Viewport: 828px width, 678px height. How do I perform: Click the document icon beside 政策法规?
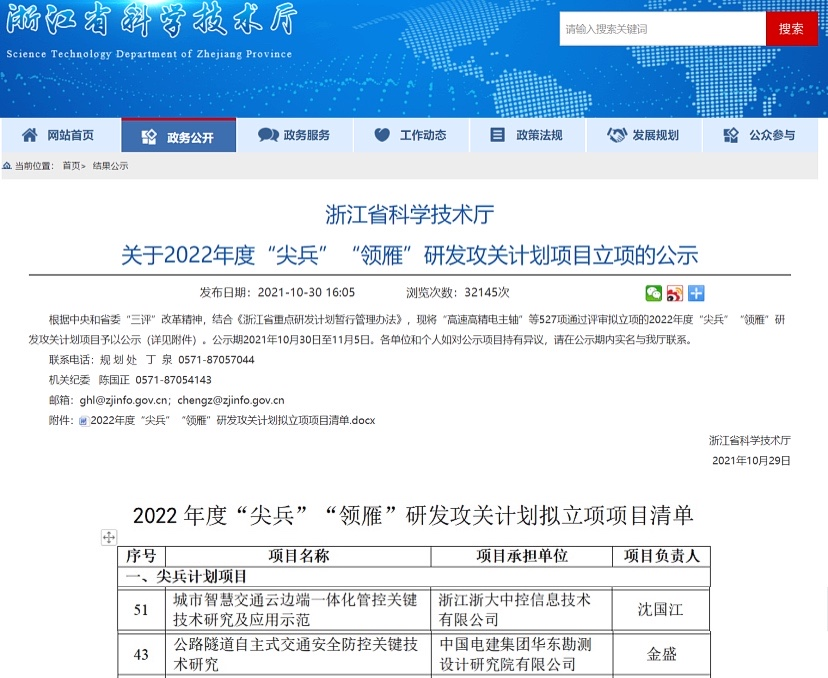pos(497,135)
